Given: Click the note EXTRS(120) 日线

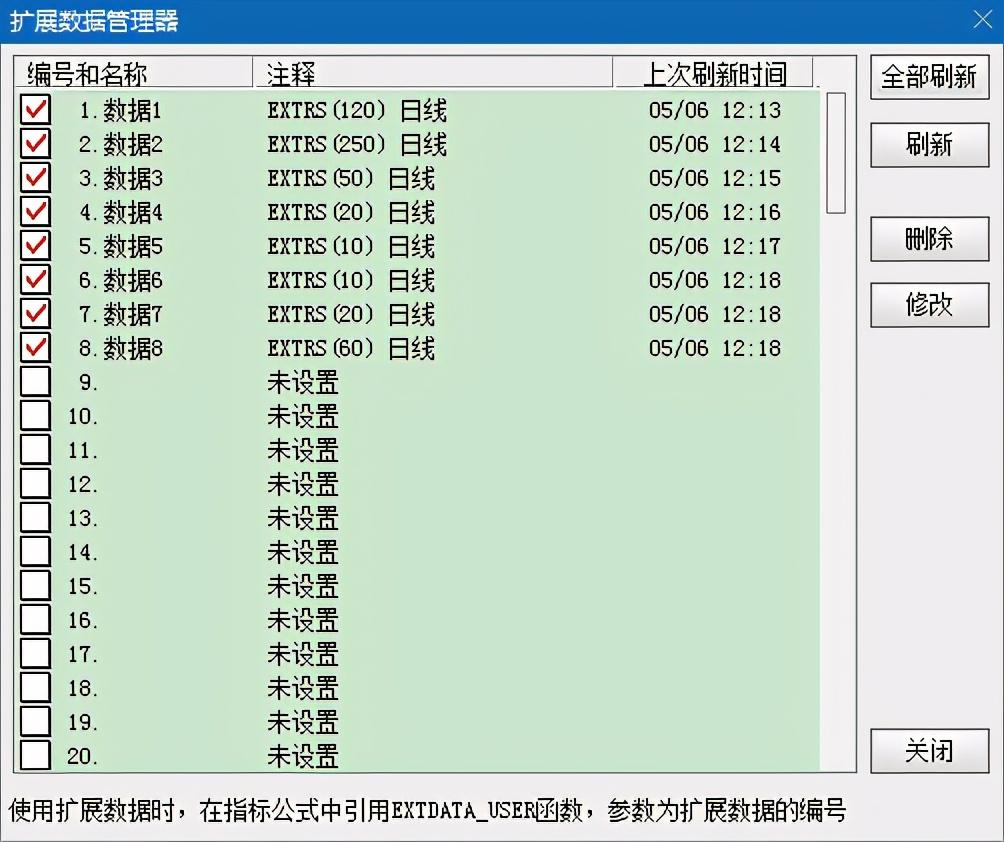Looking at the screenshot, I should 357,110.
